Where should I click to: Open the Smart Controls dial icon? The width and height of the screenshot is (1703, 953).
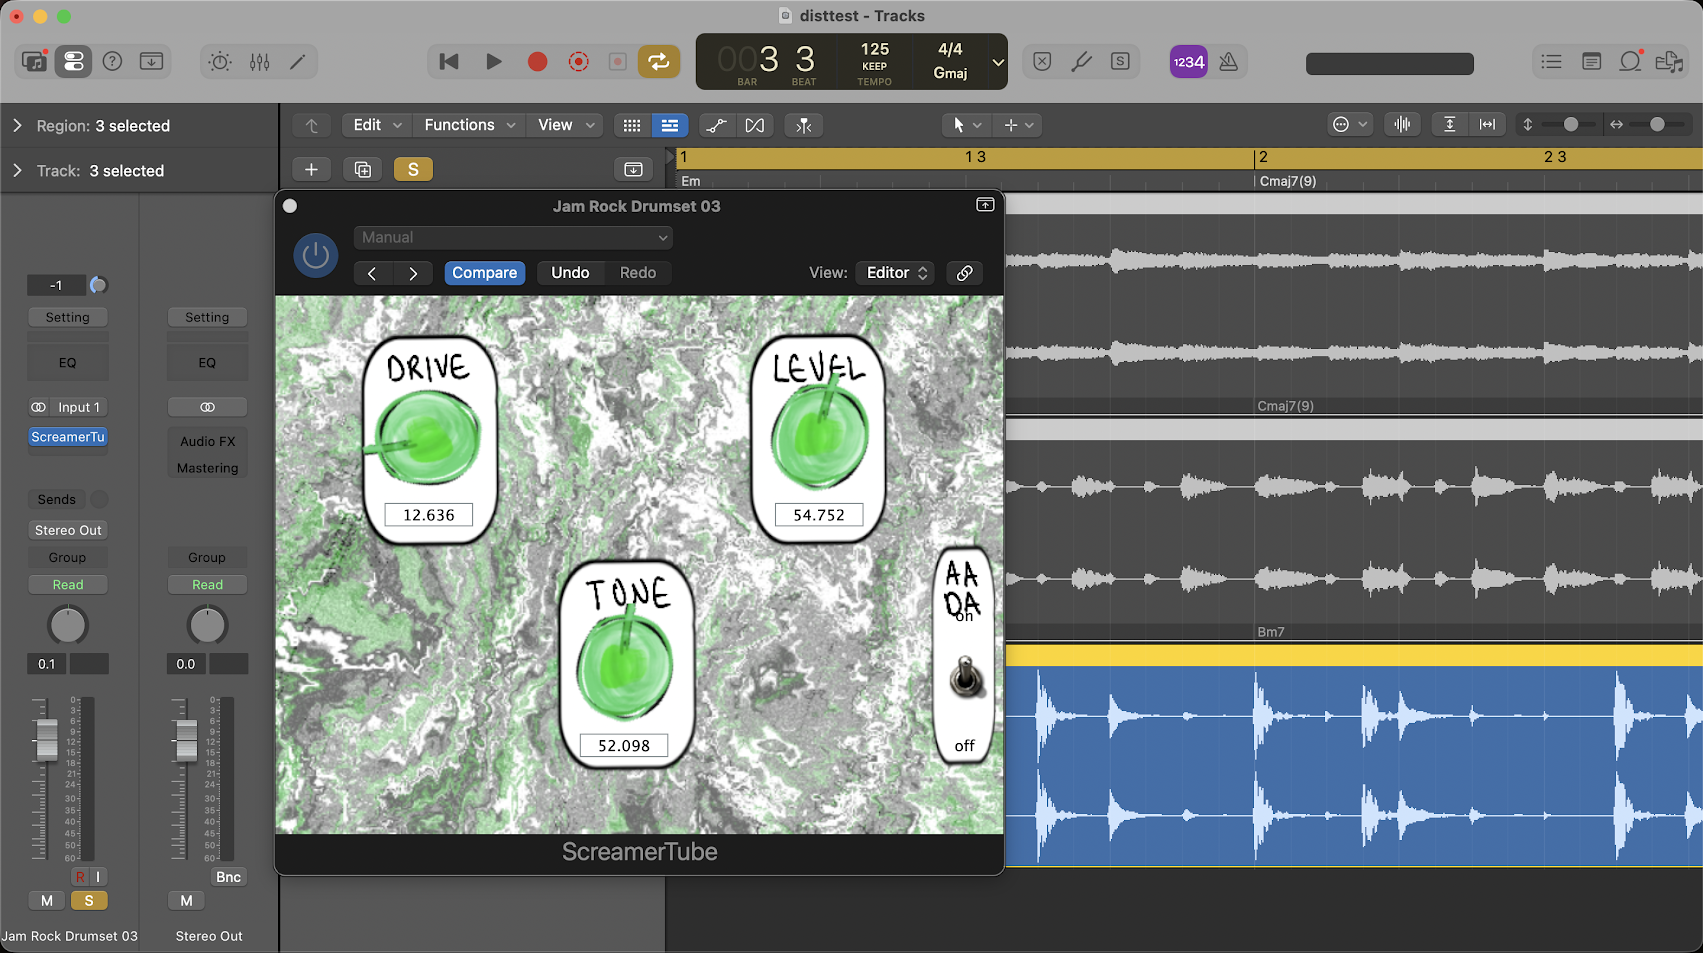click(220, 62)
